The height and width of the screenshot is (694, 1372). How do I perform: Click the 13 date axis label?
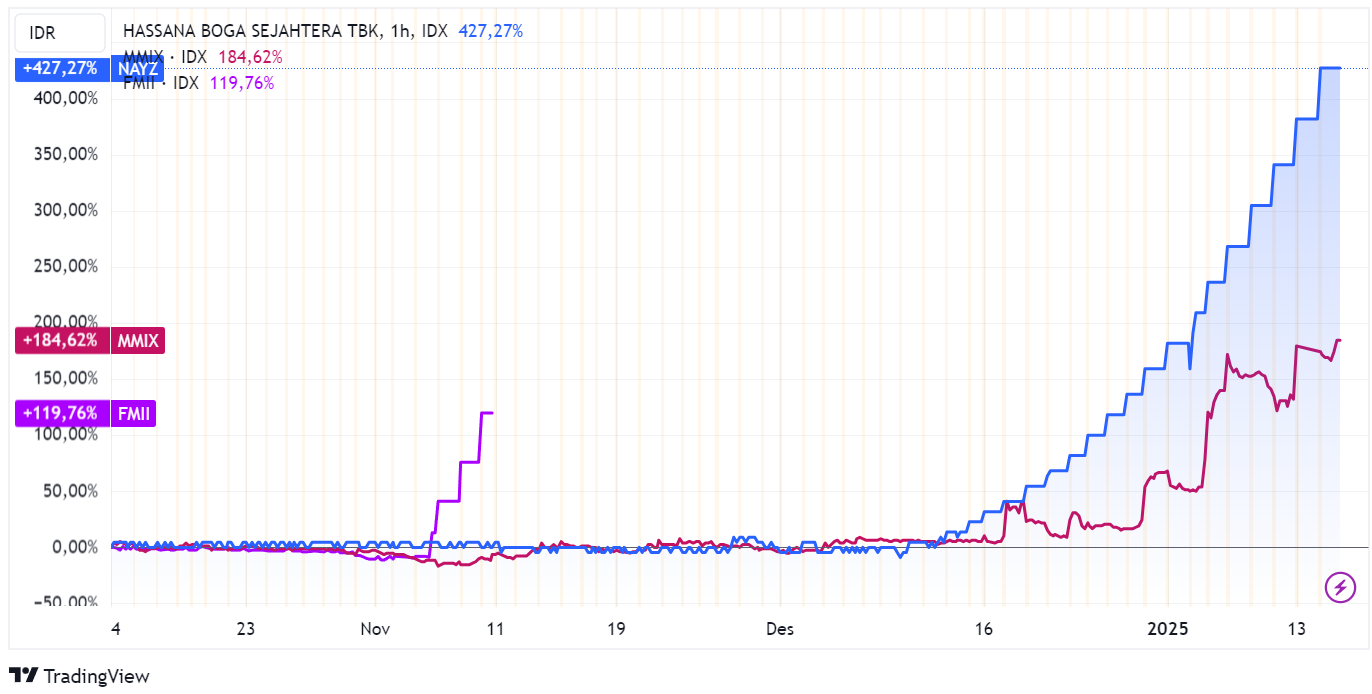(1297, 629)
